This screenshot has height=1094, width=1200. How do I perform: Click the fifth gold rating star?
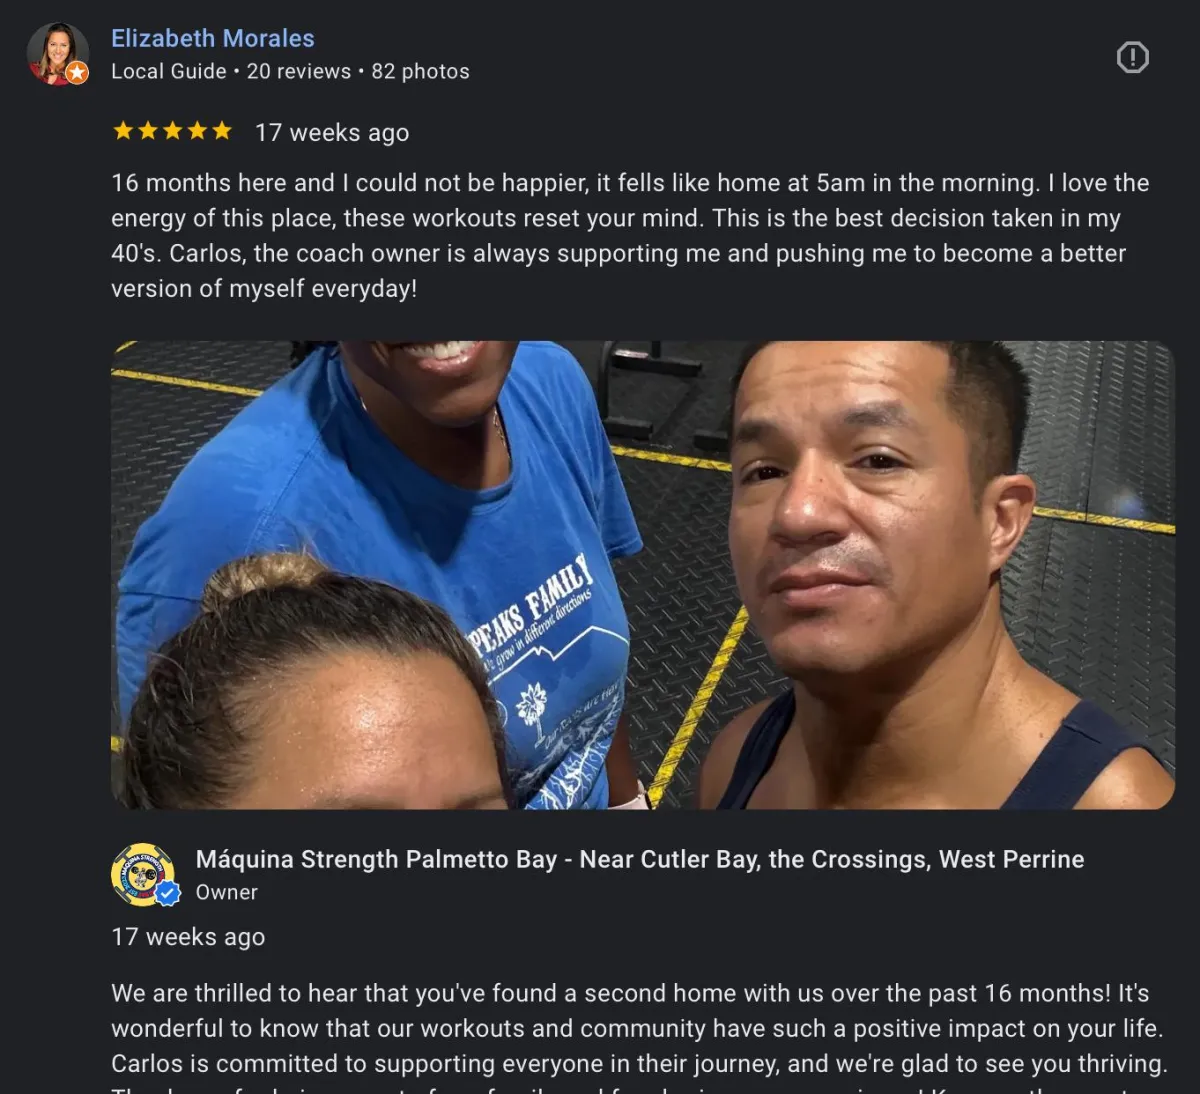pos(222,131)
